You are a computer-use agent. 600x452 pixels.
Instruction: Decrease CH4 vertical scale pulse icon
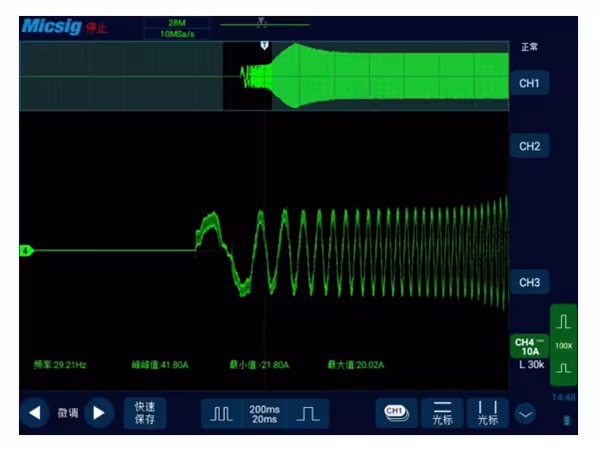[563, 368]
